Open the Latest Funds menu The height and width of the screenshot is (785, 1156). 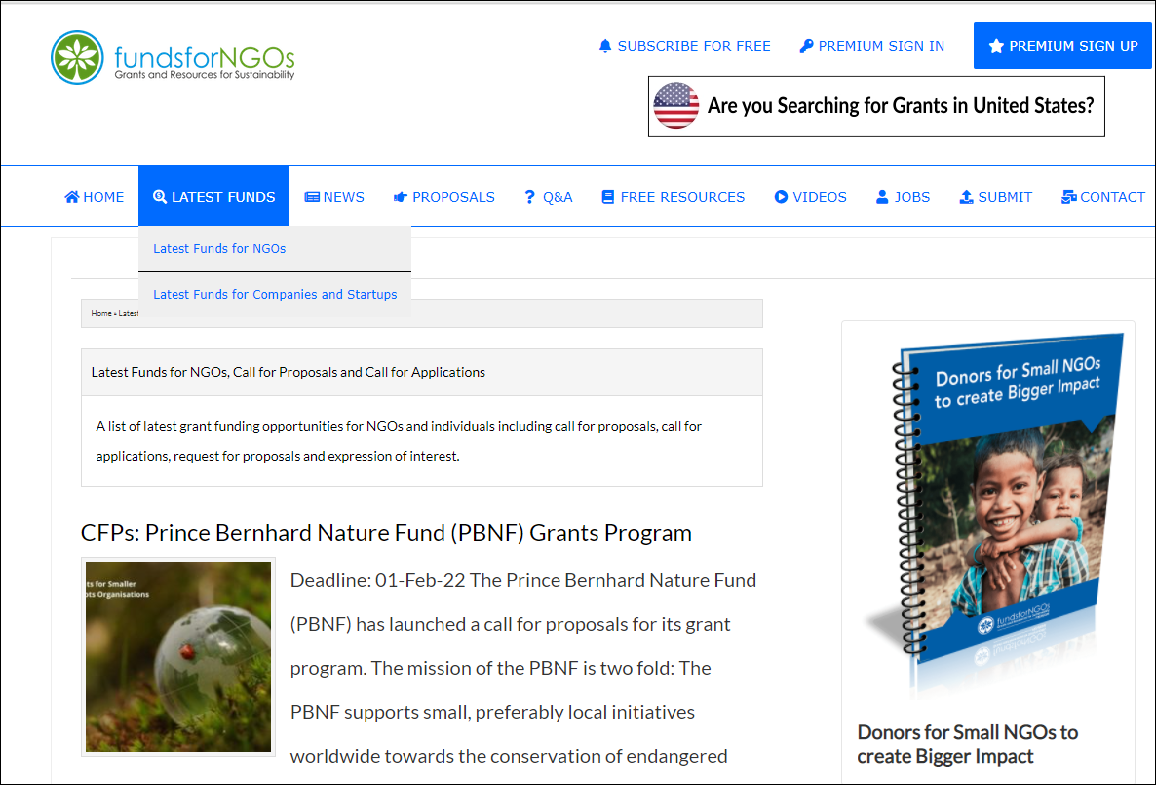tap(214, 197)
